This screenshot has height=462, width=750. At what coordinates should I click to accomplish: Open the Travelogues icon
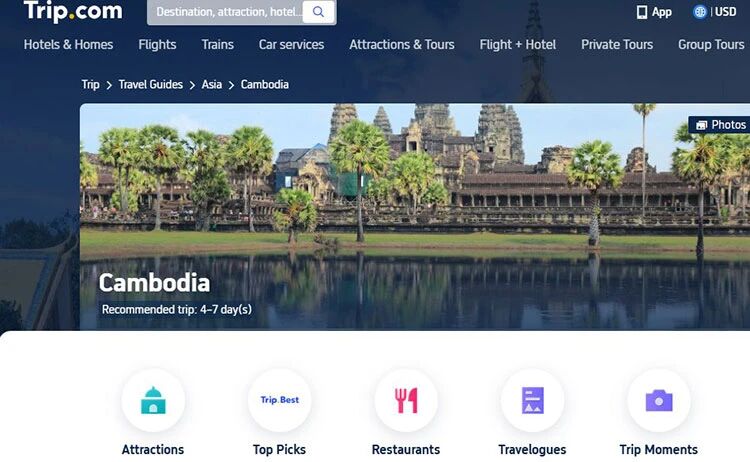coord(532,400)
